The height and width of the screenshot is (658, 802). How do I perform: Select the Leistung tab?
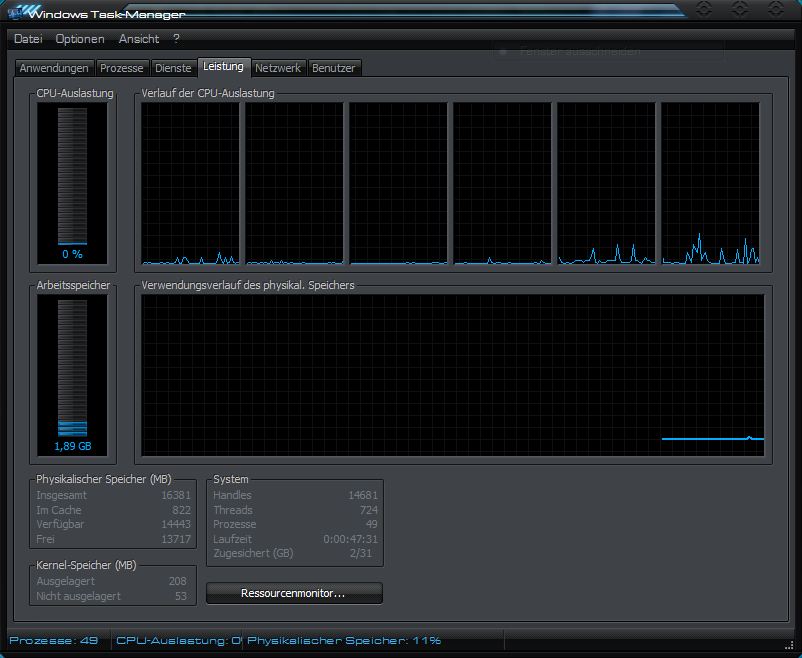coord(224,67)
